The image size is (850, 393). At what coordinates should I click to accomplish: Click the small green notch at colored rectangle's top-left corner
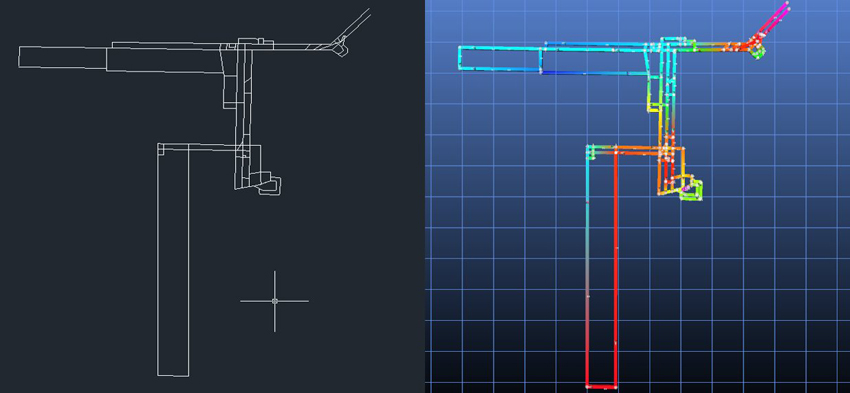(x=591, y=151)
